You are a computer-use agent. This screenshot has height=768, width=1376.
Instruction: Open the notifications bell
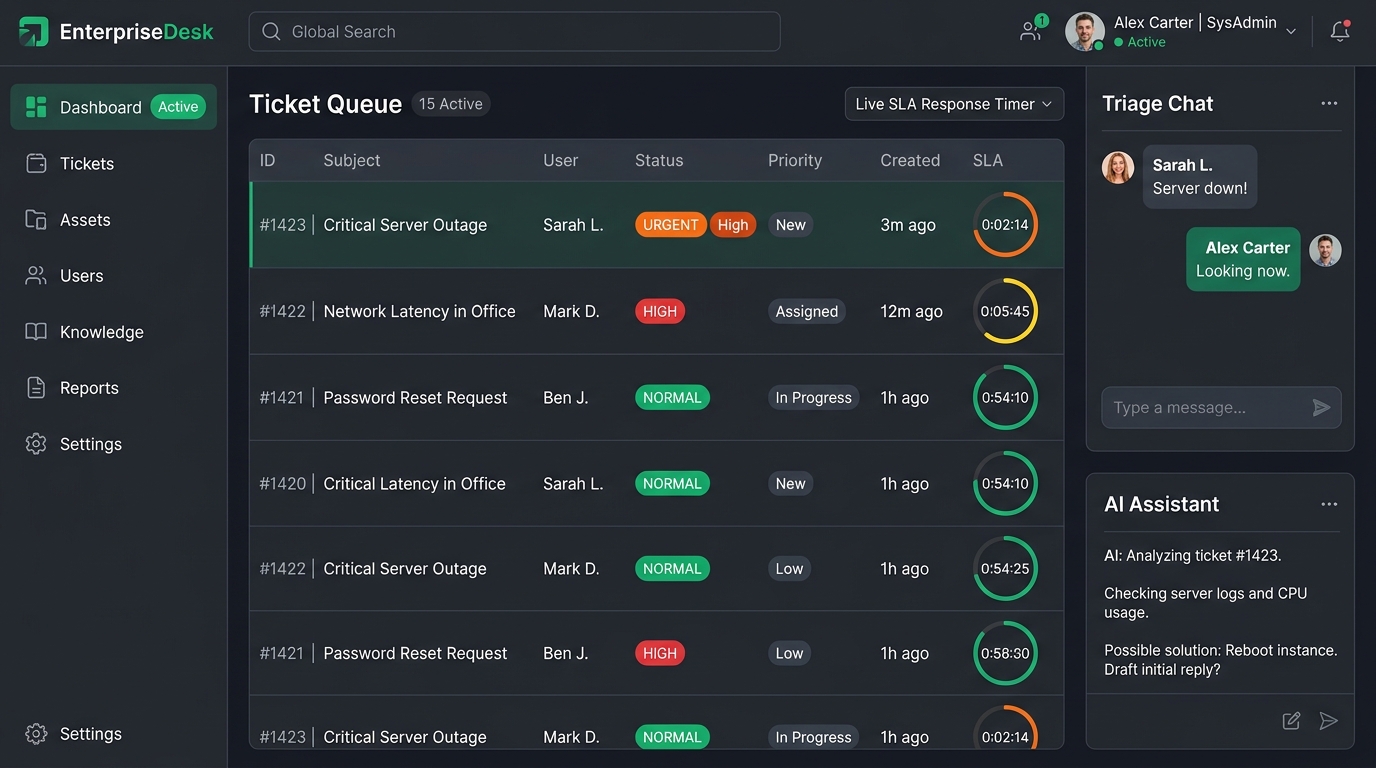click(x=1340, y=31)
